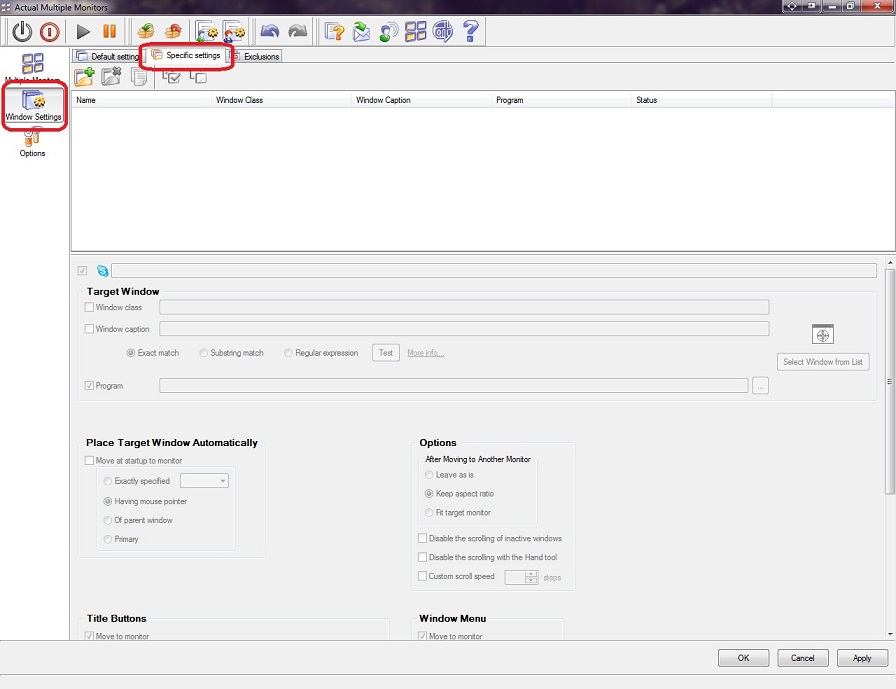
Task: Click the gray redo arrow icon
Action: pos(298,31)
